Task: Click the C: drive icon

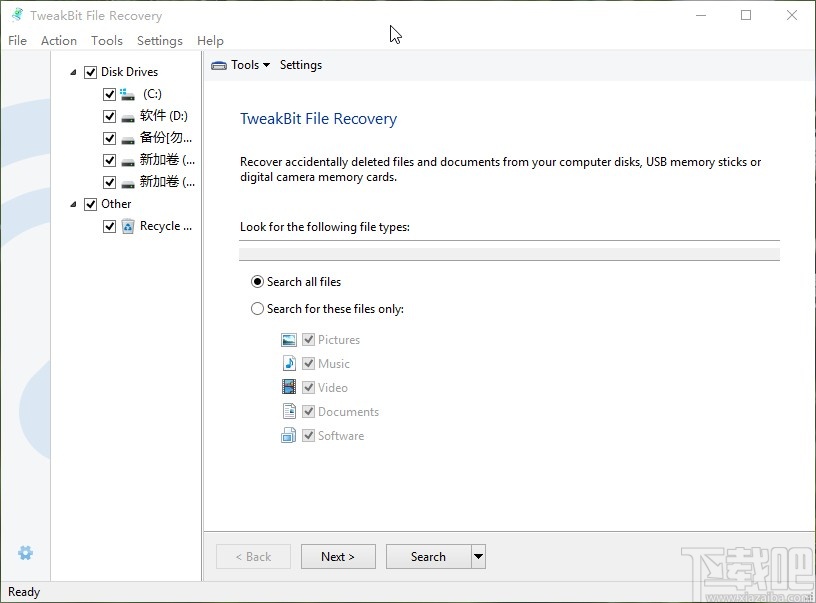Action: (x=128, y=94)
